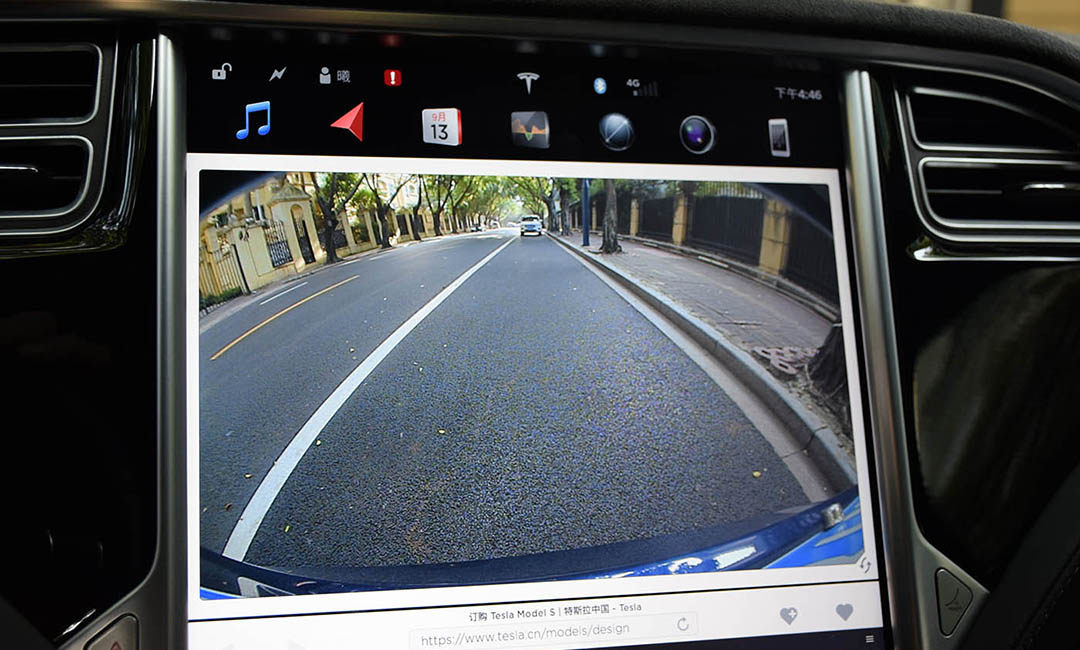Swap panes with the camera view corner arrows
Screen dimensions: 1080x650
pos(864,566)
